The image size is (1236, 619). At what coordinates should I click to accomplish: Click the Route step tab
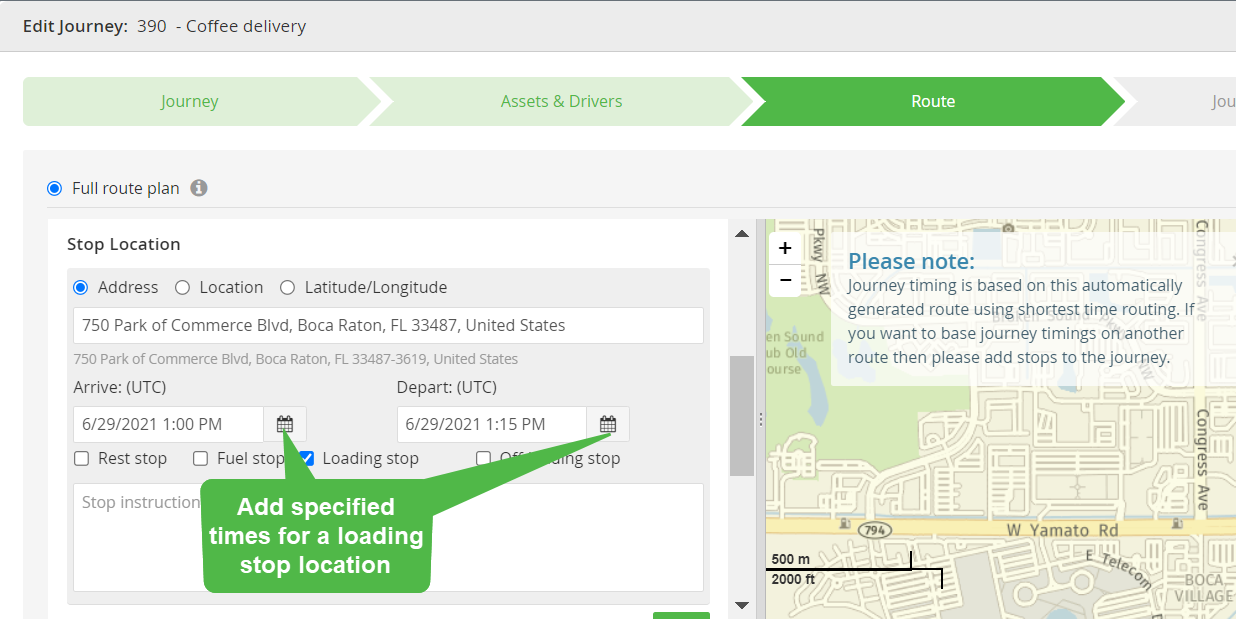tap(933, 101)
